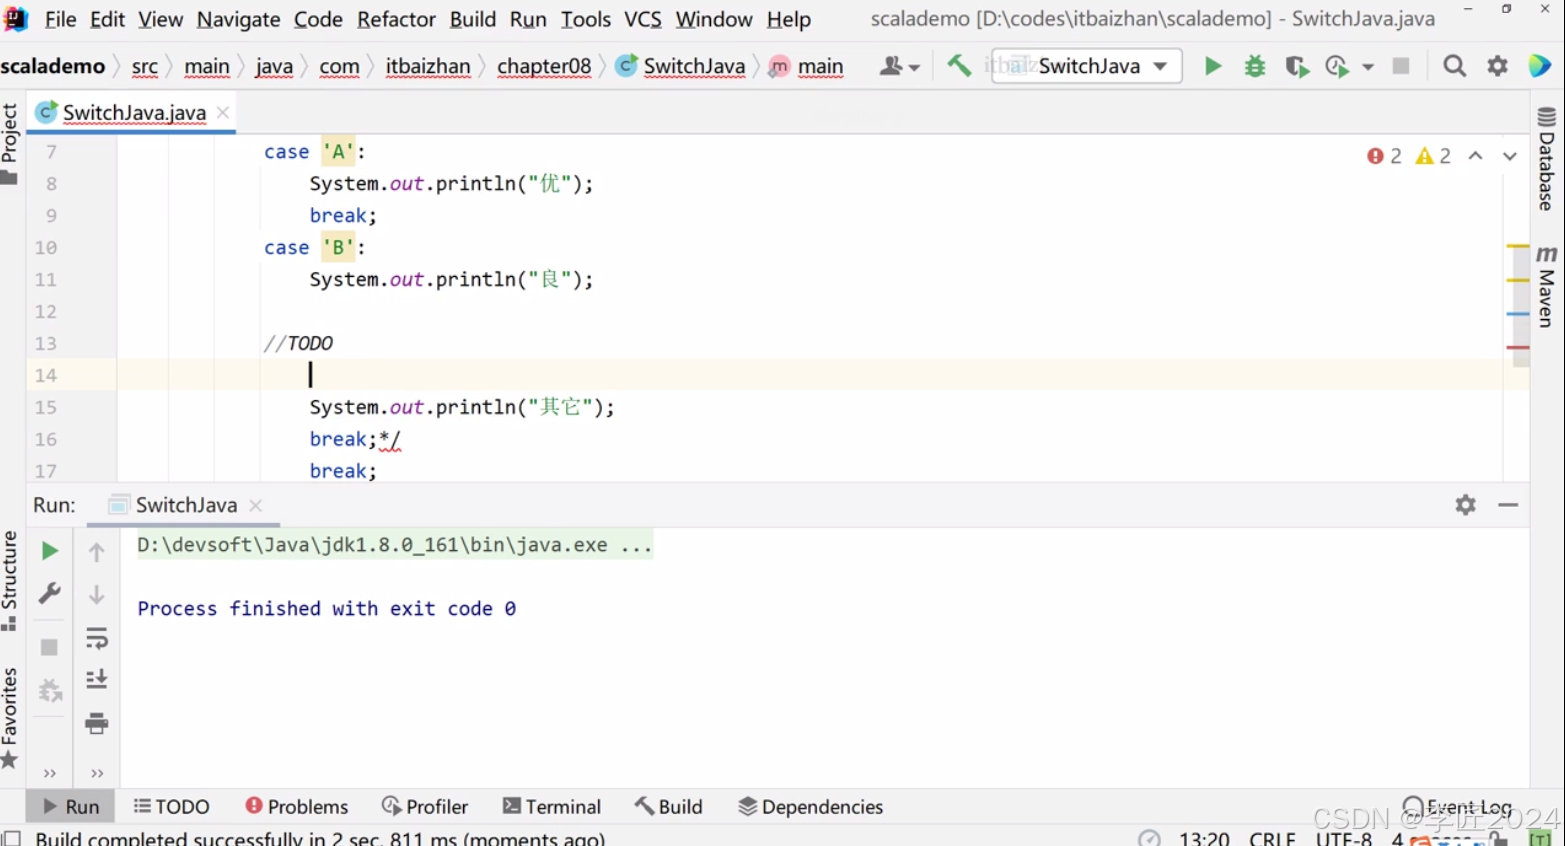Open the colorful plugin icon at far right

point(1540,66)
